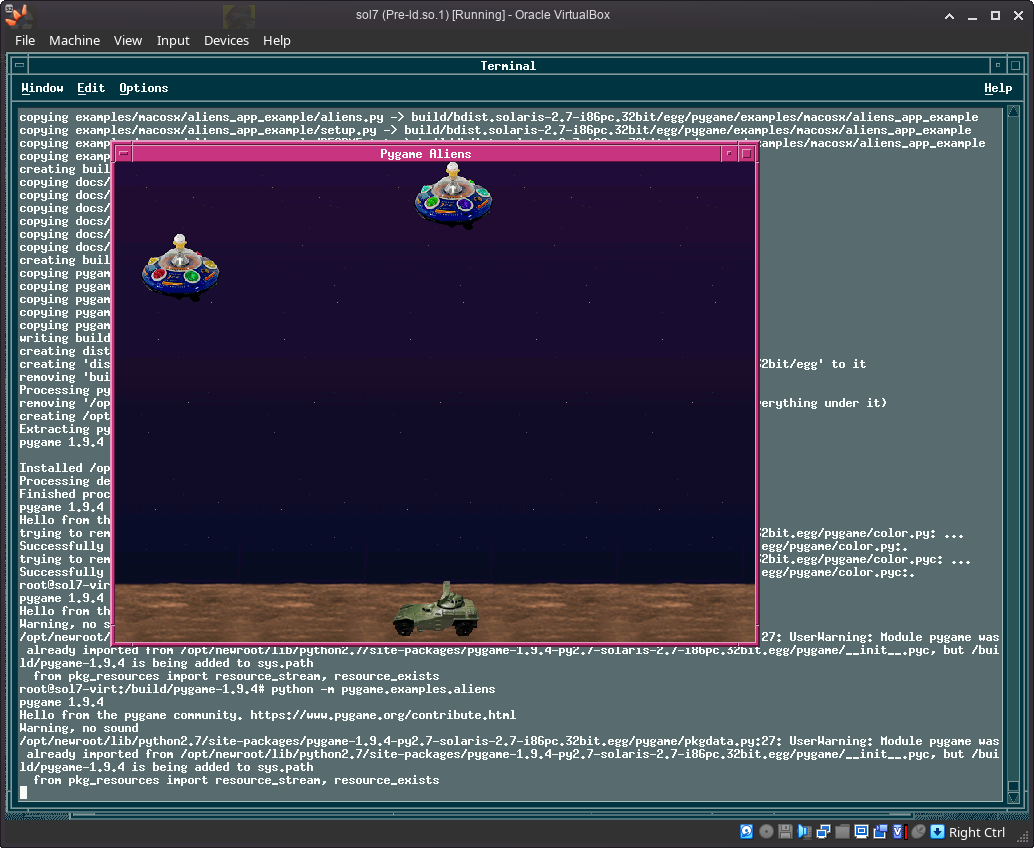Open the Terminal Options menu
This screenshot has width=1034, height=848.
pos(144,88)
